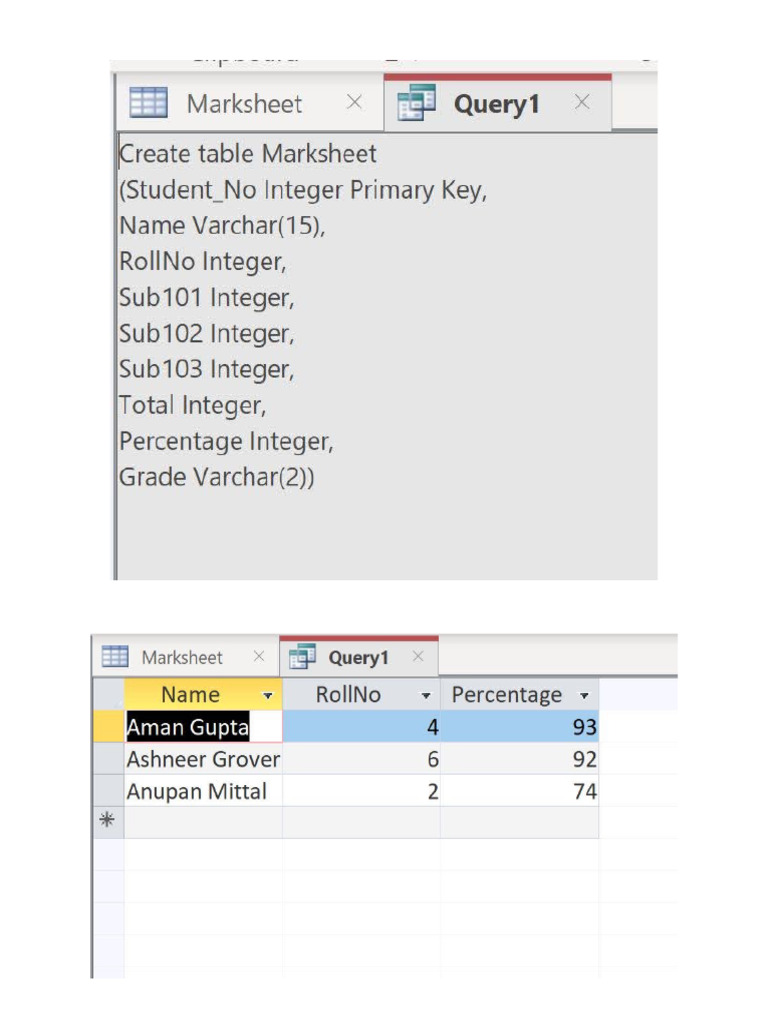Place cursor in the Create table SQL text

click(248, 154)
